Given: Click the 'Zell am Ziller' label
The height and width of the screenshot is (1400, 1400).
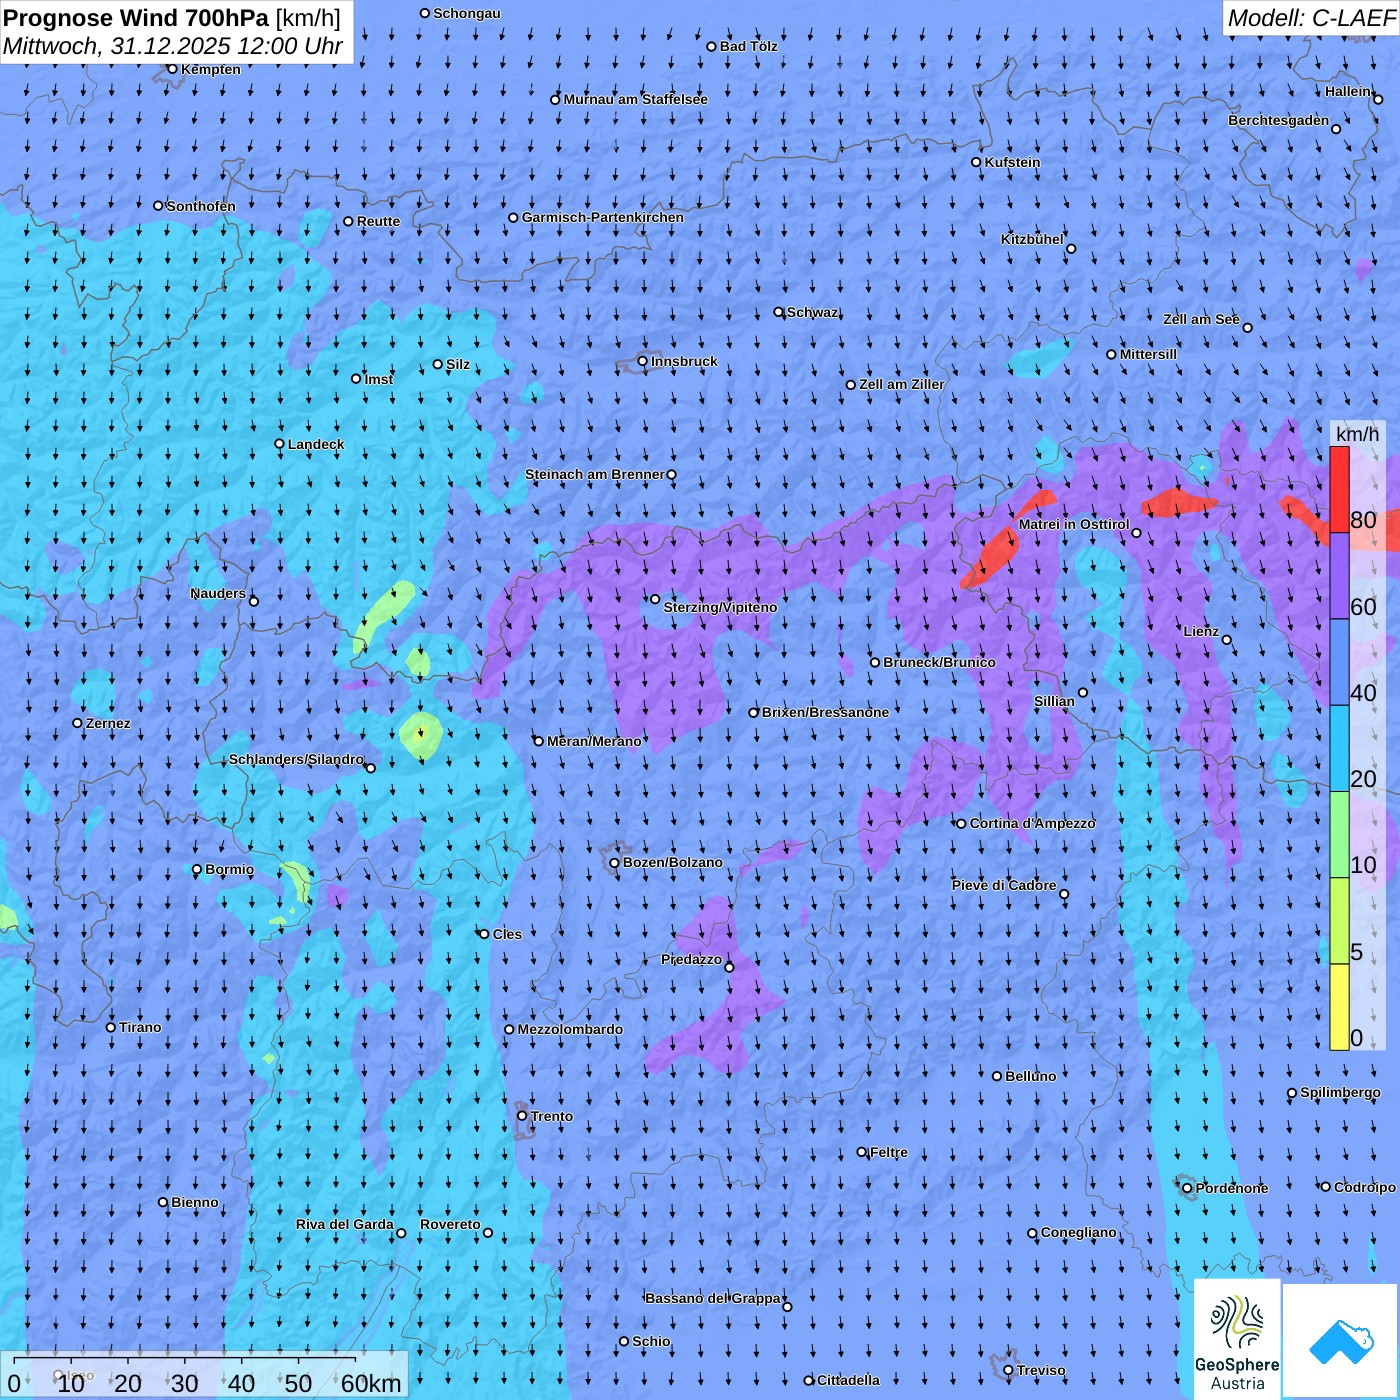Looking at the screenshot, I should tap(902, 384).
